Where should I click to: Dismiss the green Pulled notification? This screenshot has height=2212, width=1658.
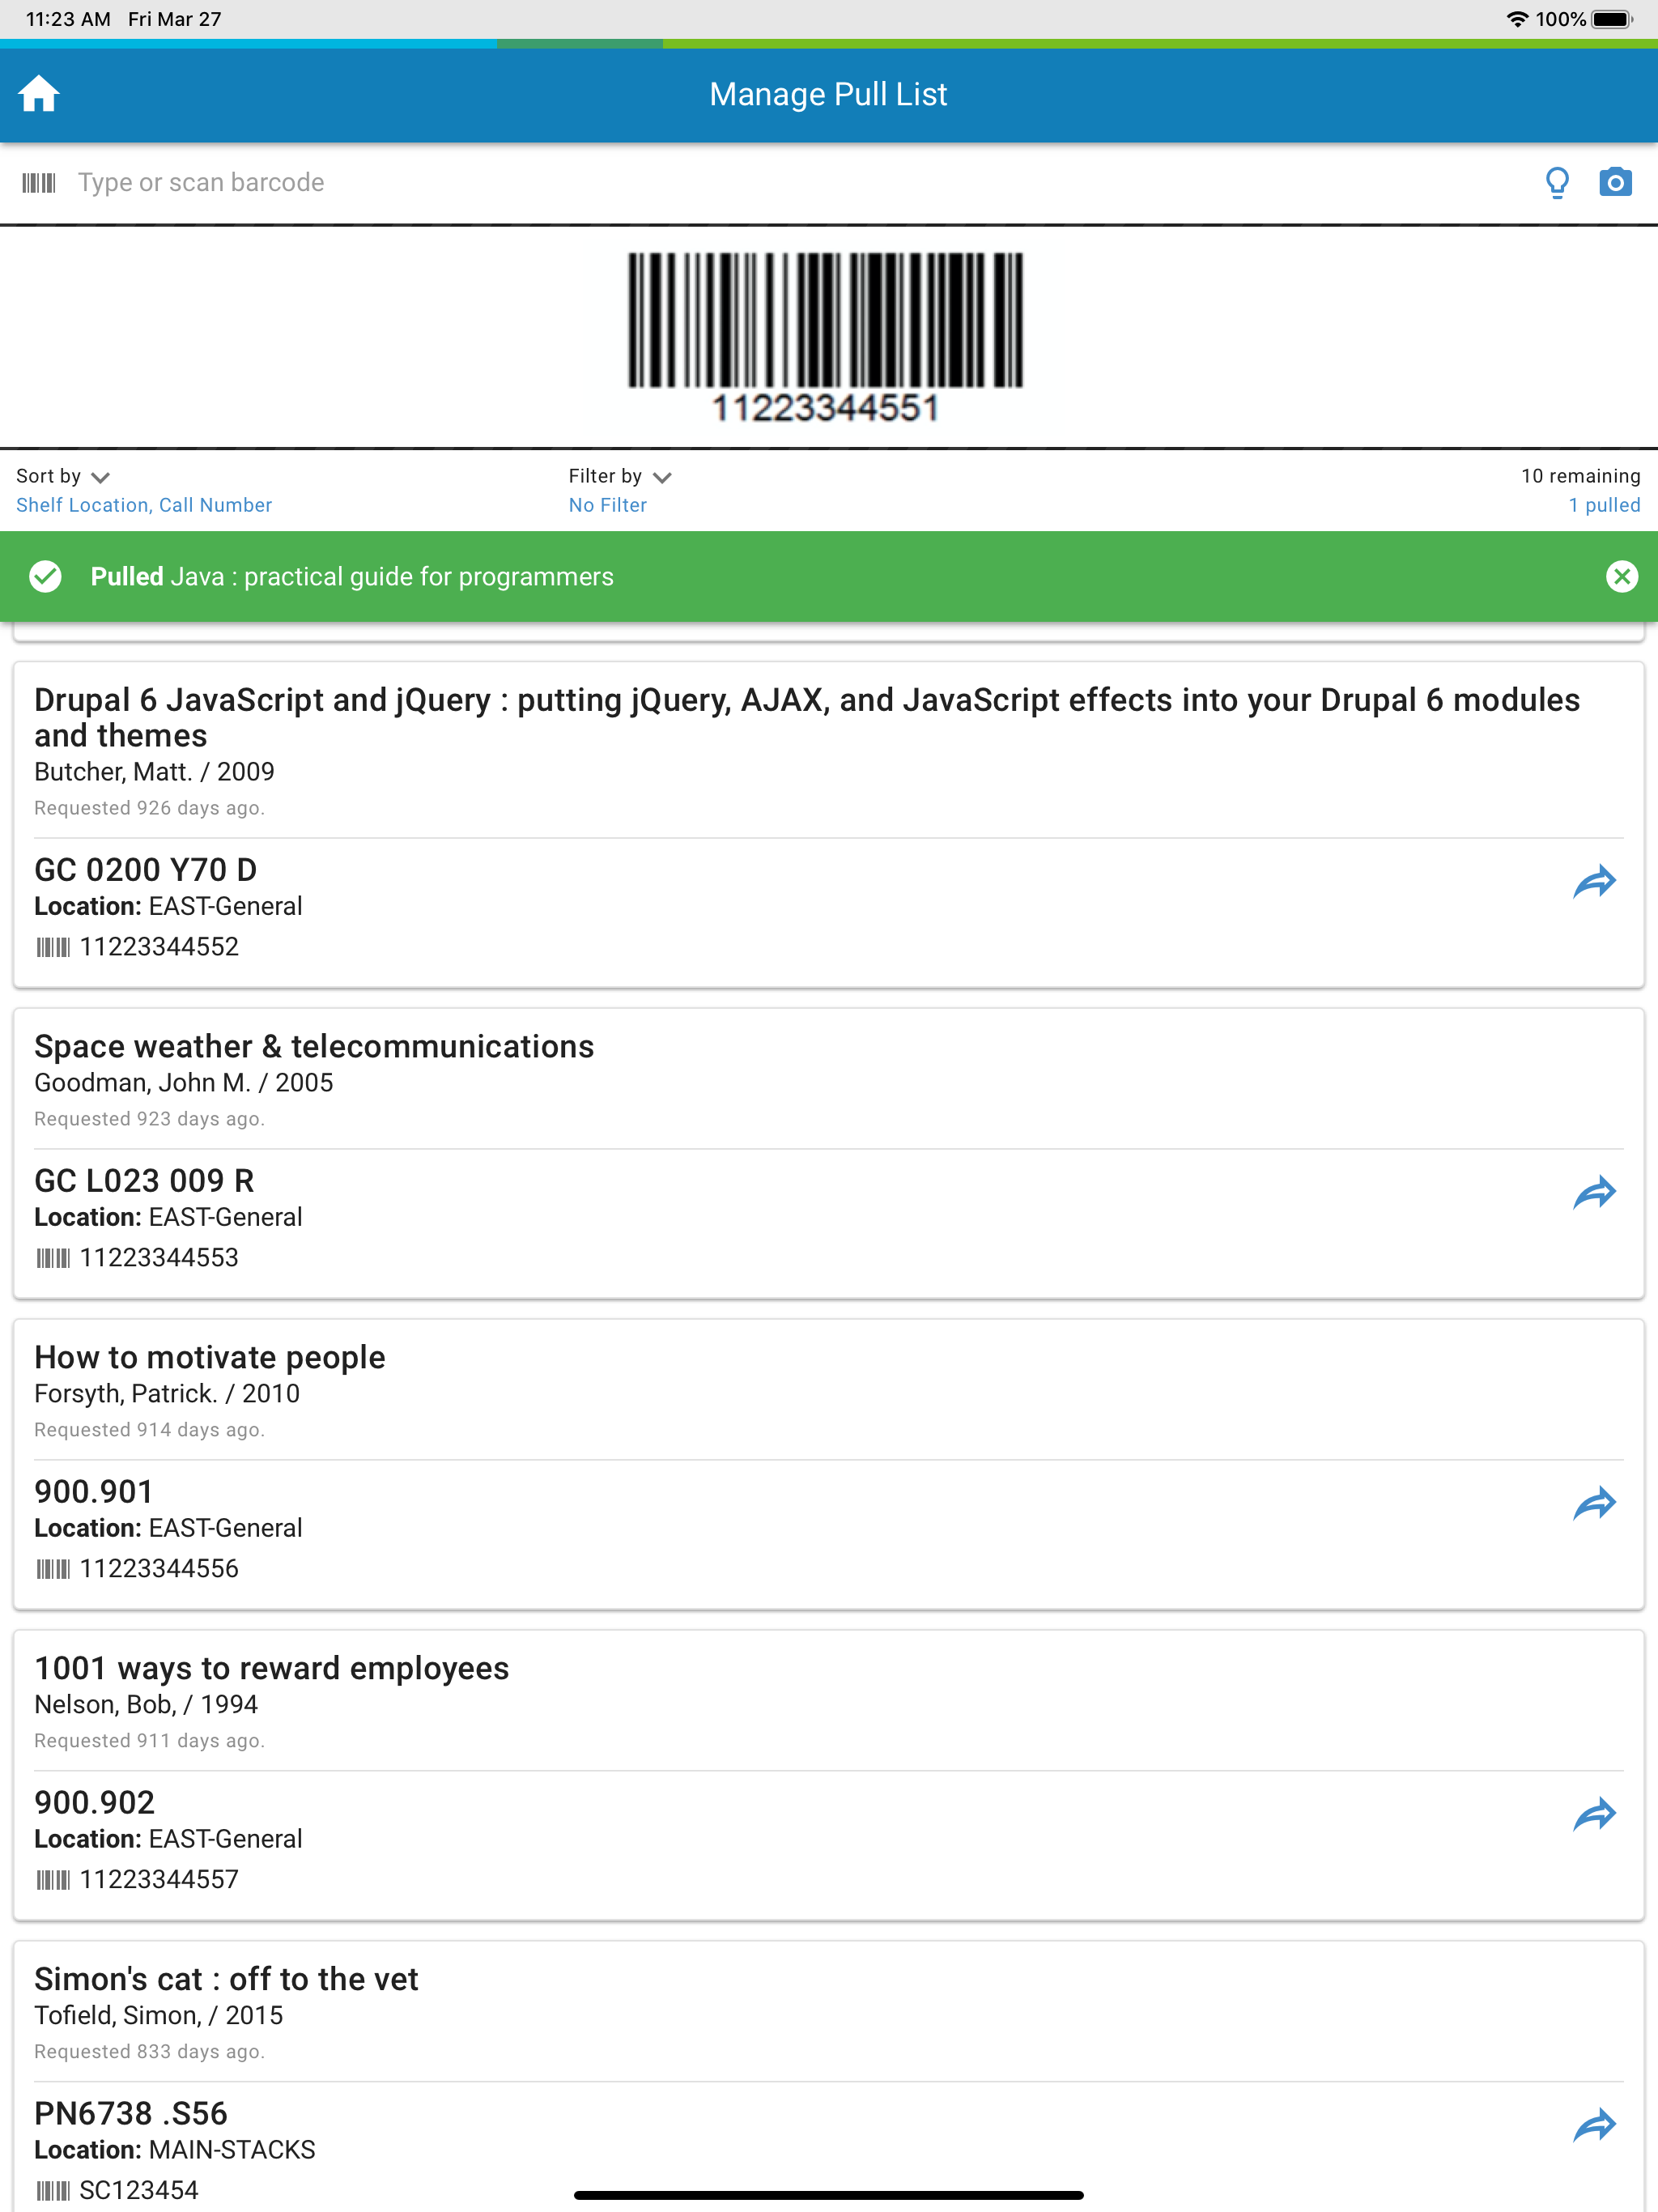pyautogui.click(x=1621, y=577)
